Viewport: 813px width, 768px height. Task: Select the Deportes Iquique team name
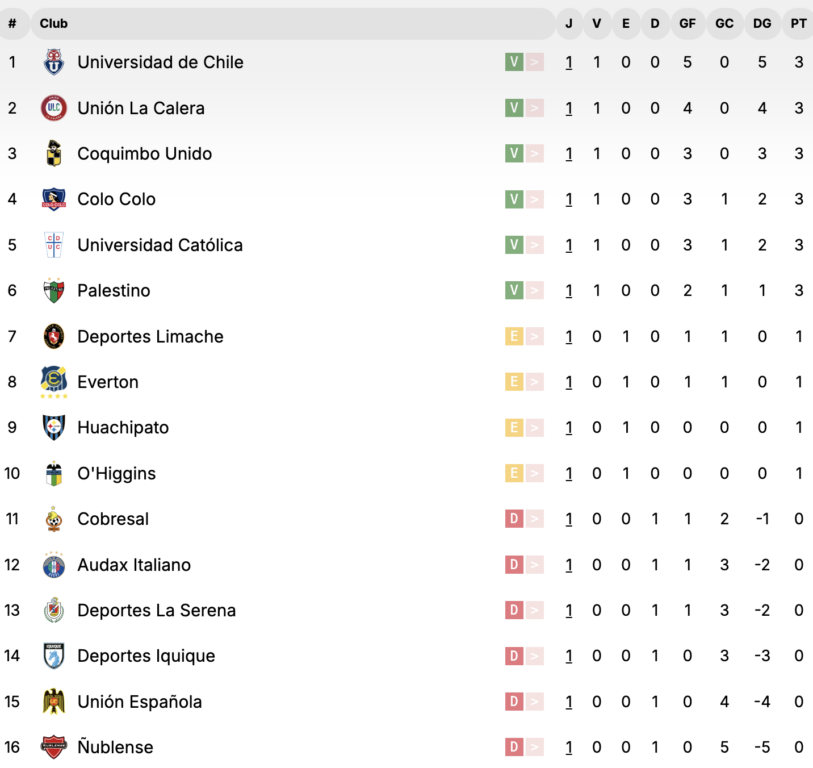146,656
